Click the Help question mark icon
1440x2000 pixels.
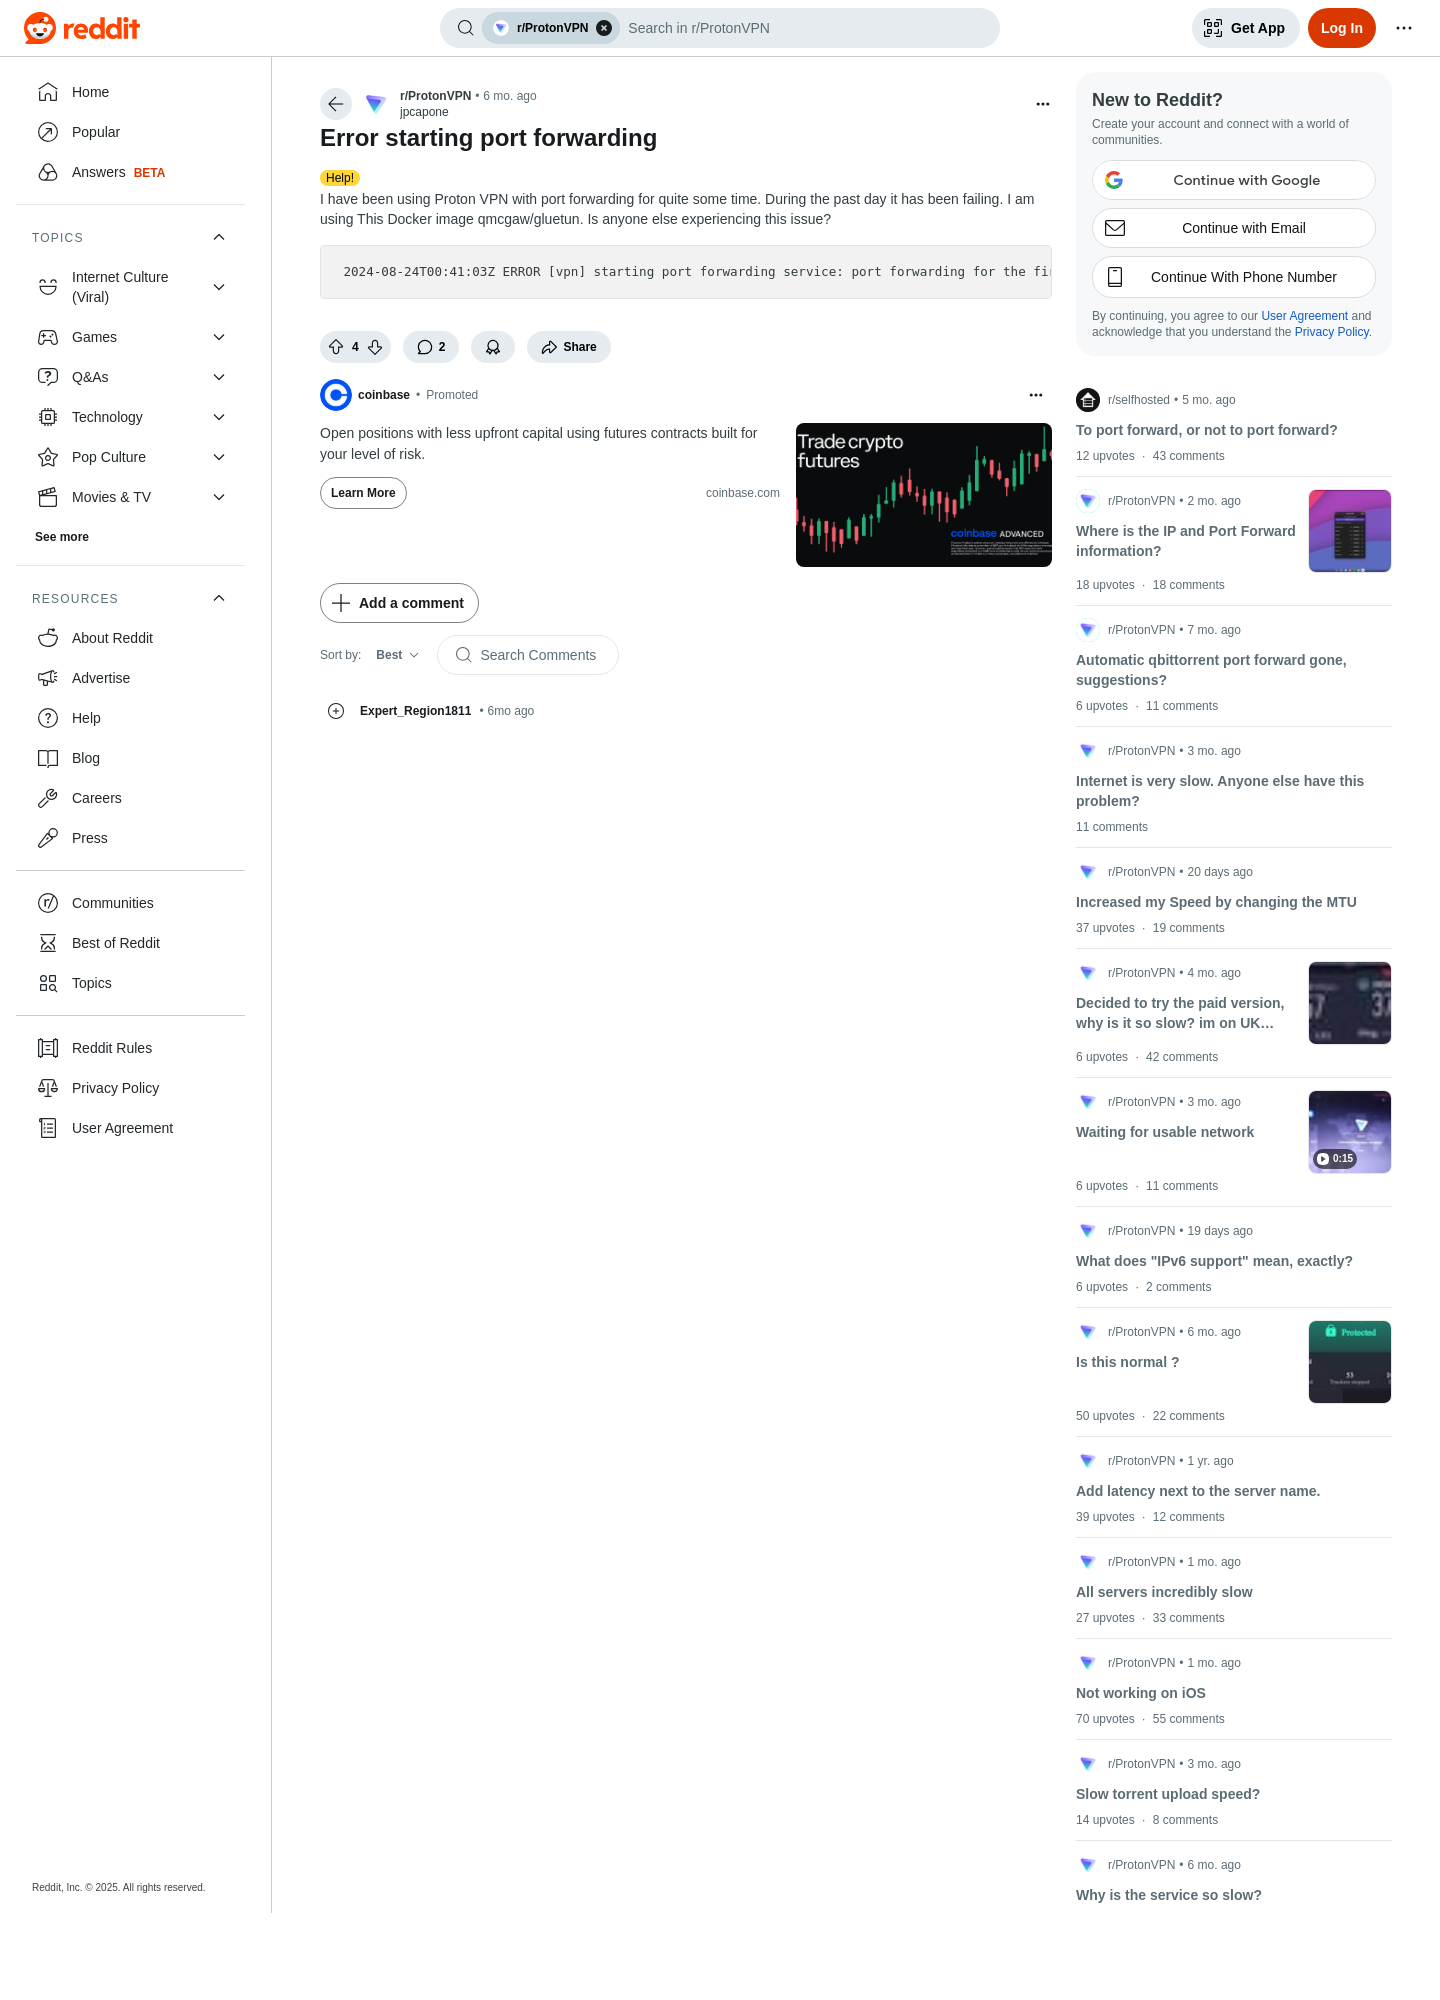48,718
